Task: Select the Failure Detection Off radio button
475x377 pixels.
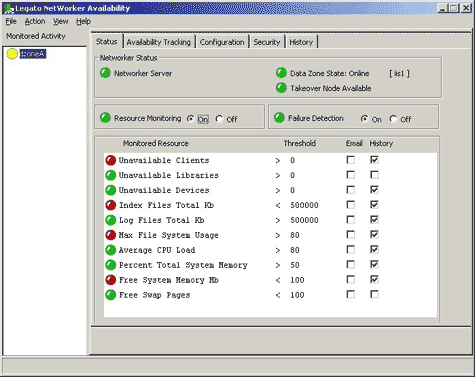Action: [393, 119]
